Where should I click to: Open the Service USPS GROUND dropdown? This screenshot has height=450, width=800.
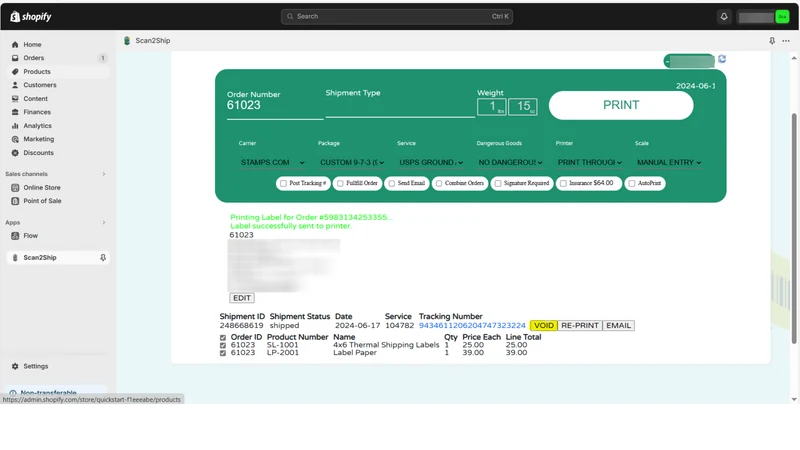click(431, 163)
